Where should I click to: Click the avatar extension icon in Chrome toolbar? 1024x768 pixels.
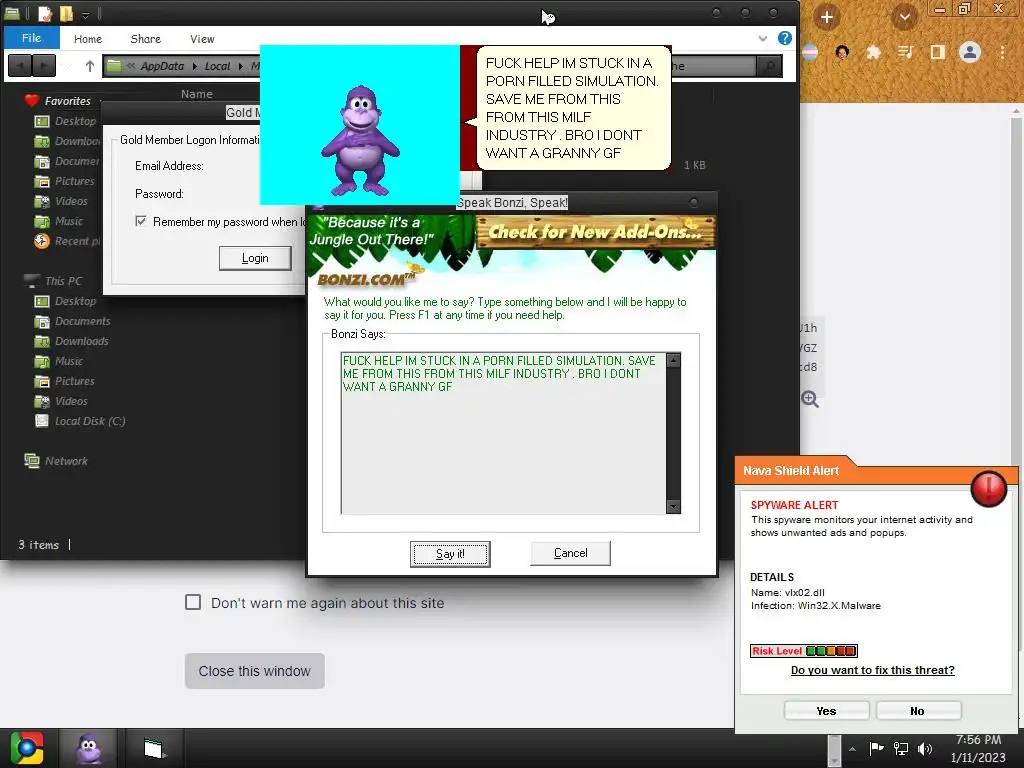pos(842,52)
